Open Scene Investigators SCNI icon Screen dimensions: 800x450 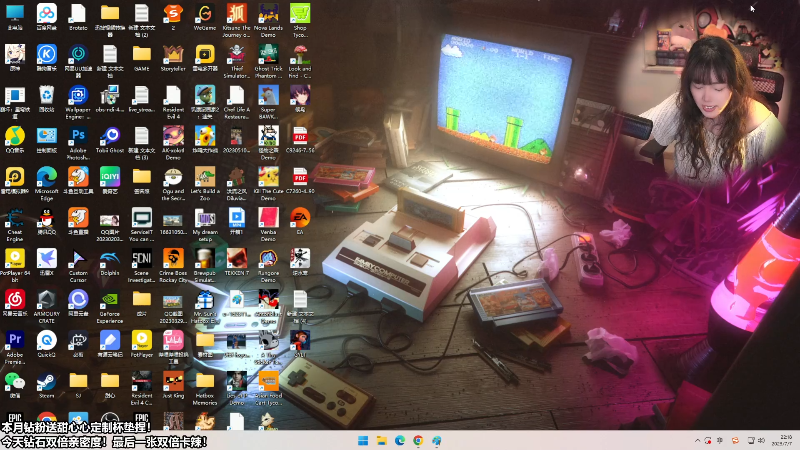(x=141, y=265)
